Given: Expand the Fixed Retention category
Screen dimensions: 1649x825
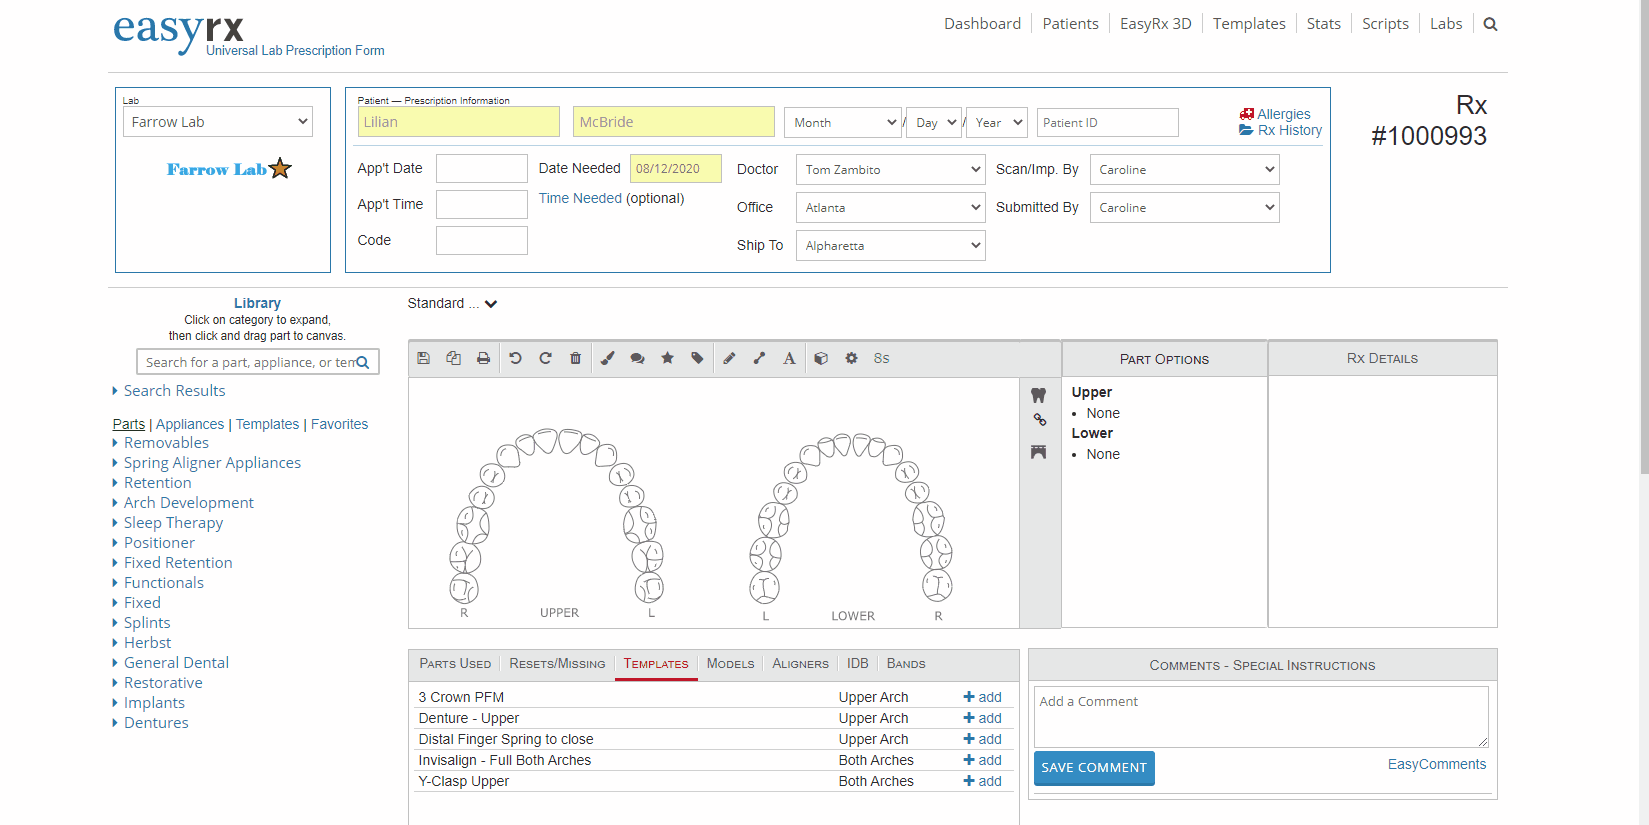Looking at the screenshot, I should 178,562.
